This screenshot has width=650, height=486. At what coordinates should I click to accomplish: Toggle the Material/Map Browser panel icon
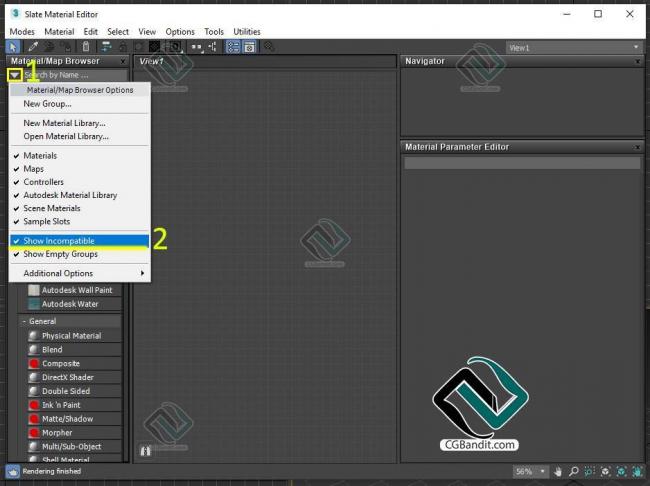[x=233, y=47]
